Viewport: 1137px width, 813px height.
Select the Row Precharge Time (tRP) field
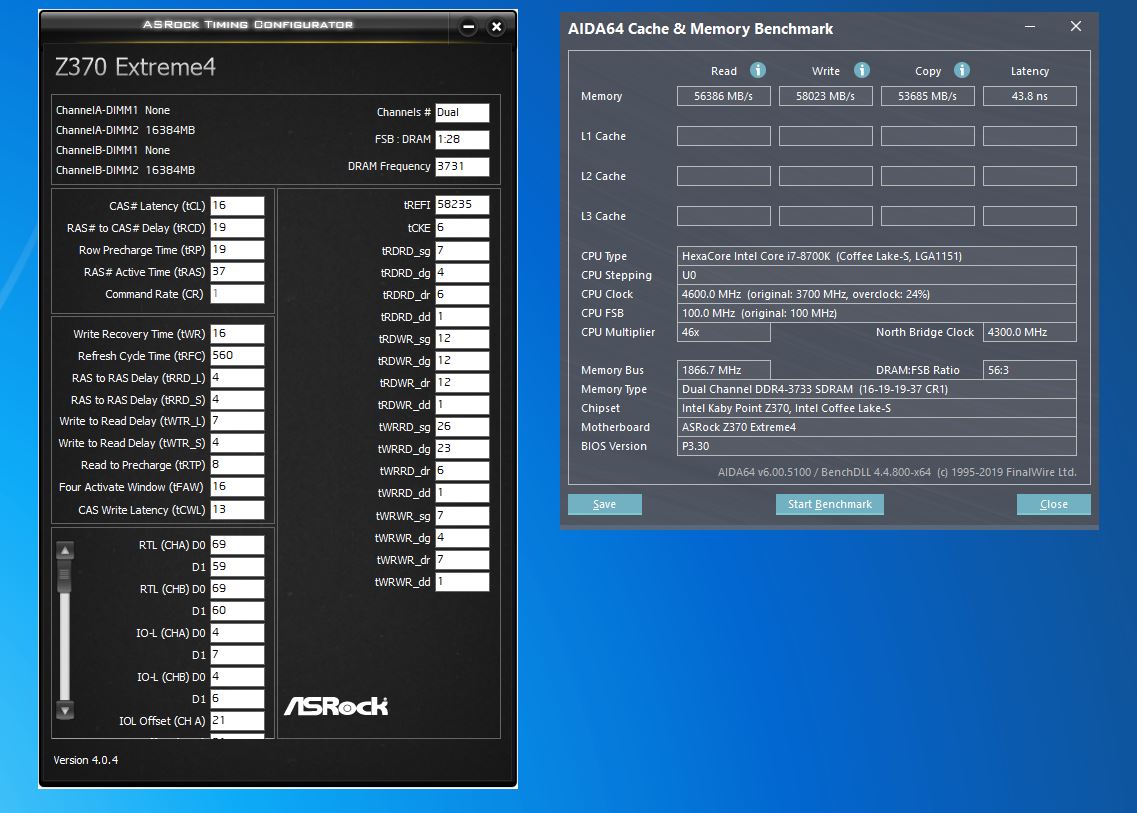[x=237, y=249]
